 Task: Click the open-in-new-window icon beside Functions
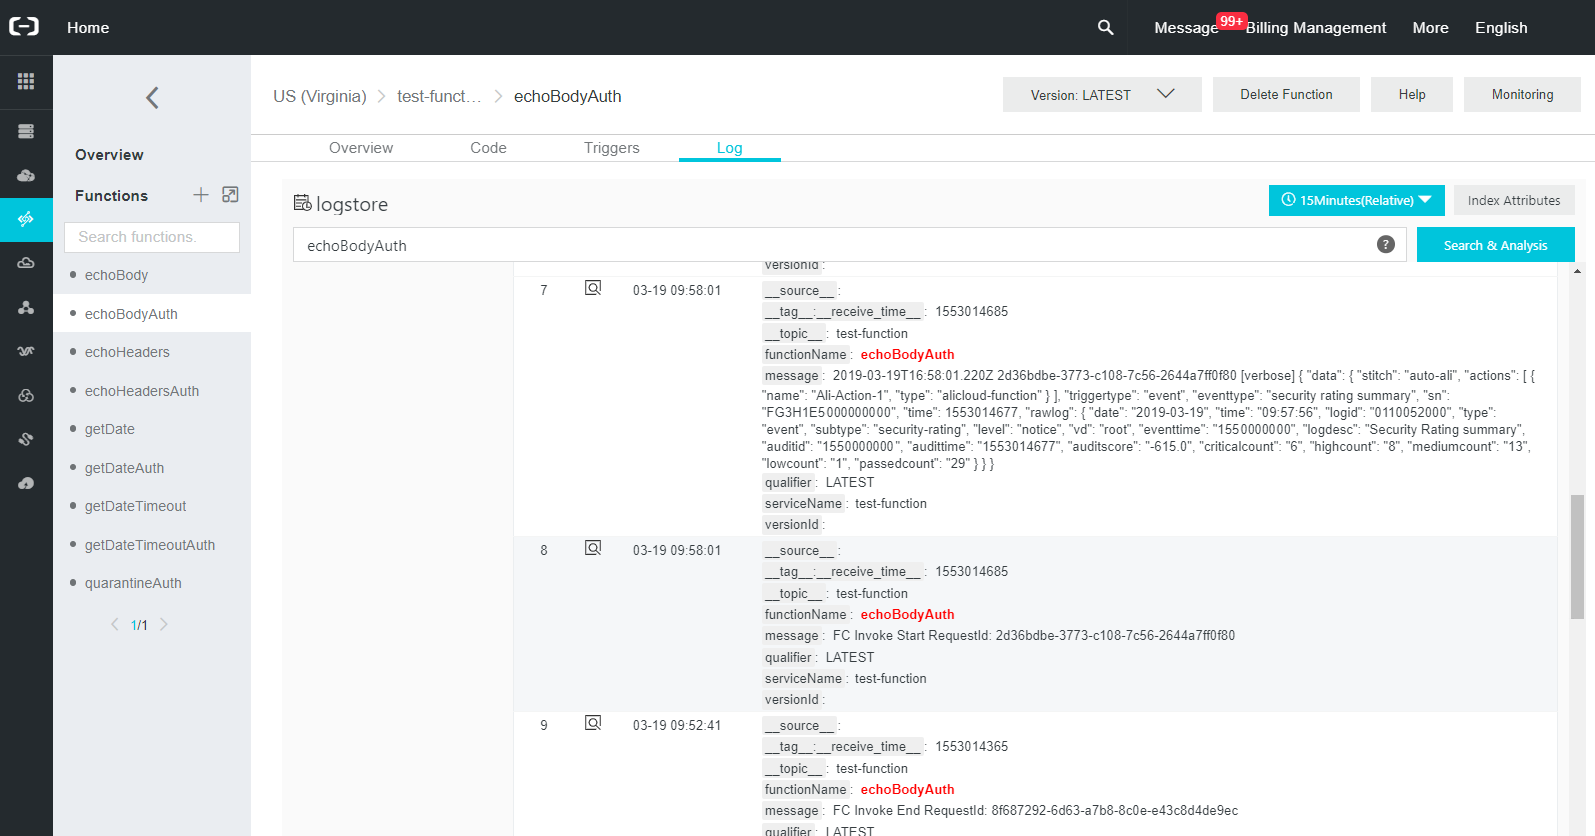point(230,195)
